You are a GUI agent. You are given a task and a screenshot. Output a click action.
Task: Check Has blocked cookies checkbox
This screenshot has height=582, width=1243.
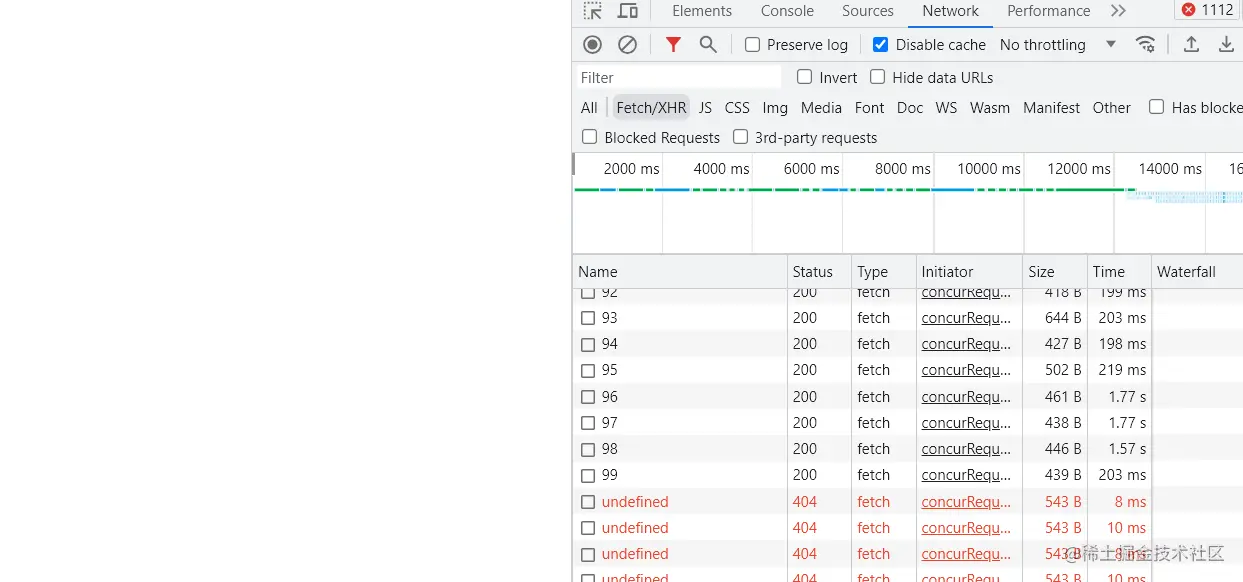pyautogui.click(x=1156, y=107)
